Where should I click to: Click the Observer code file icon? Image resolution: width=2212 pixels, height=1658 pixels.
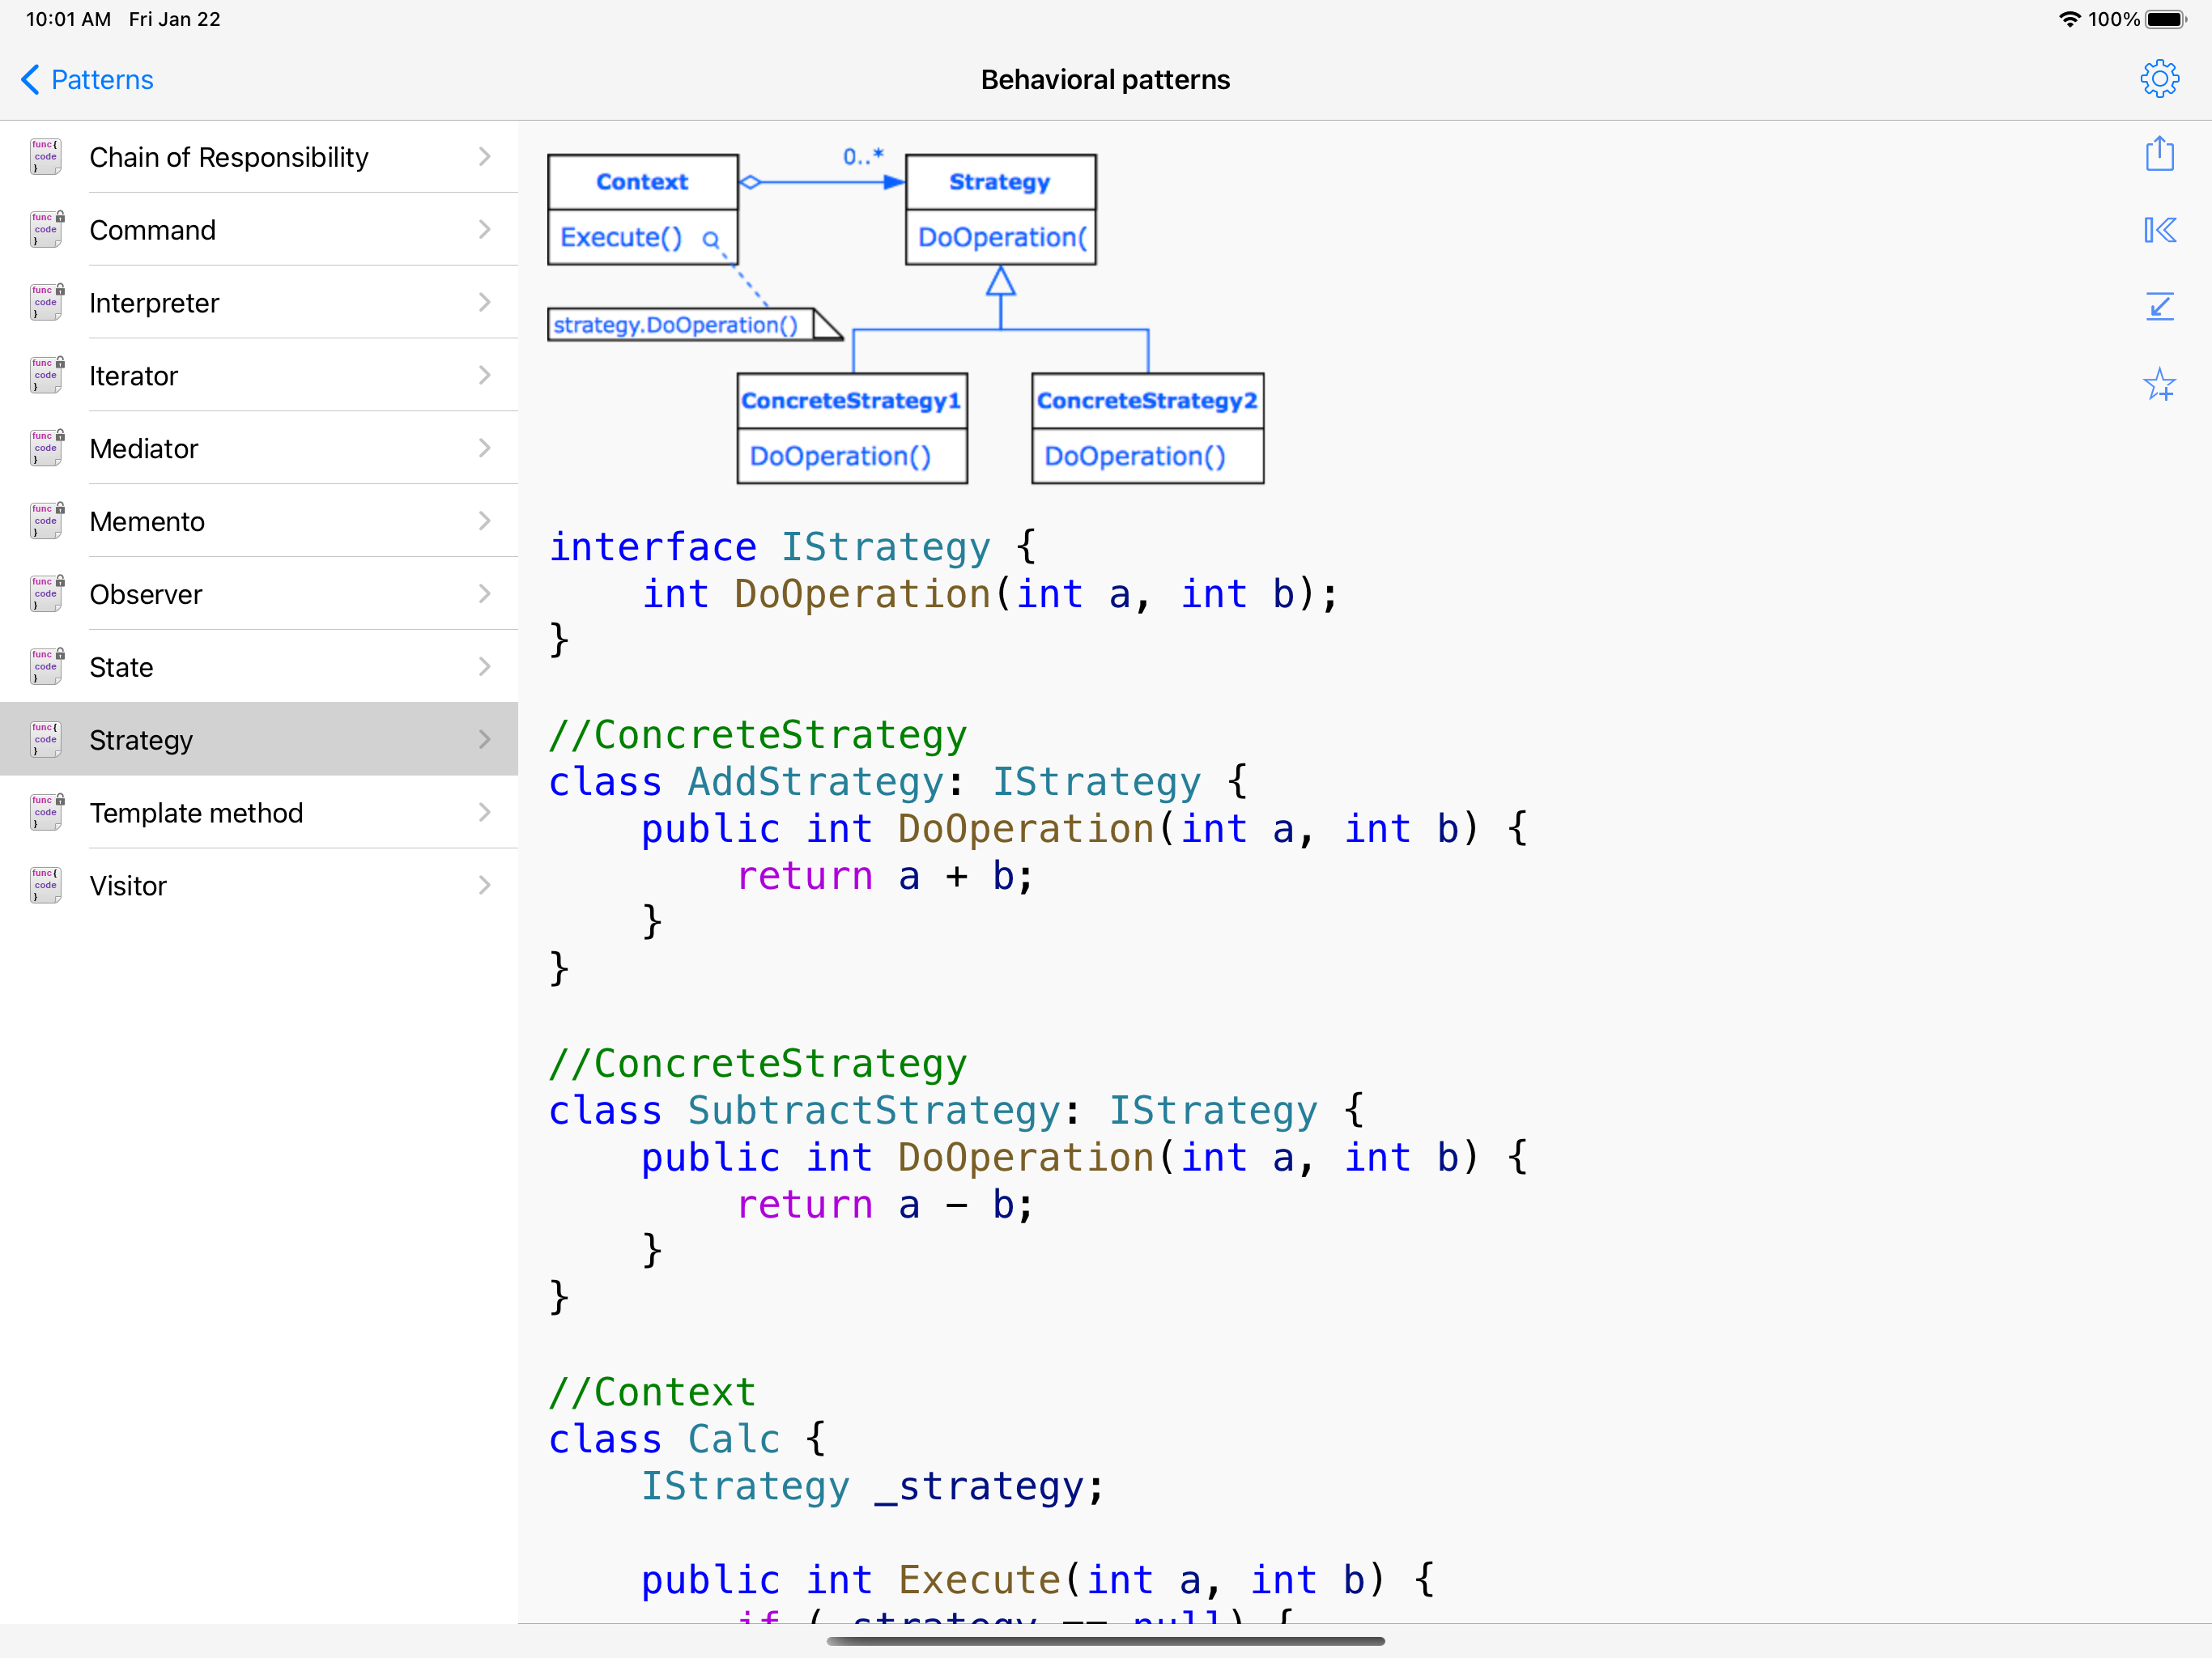(46, 594)
